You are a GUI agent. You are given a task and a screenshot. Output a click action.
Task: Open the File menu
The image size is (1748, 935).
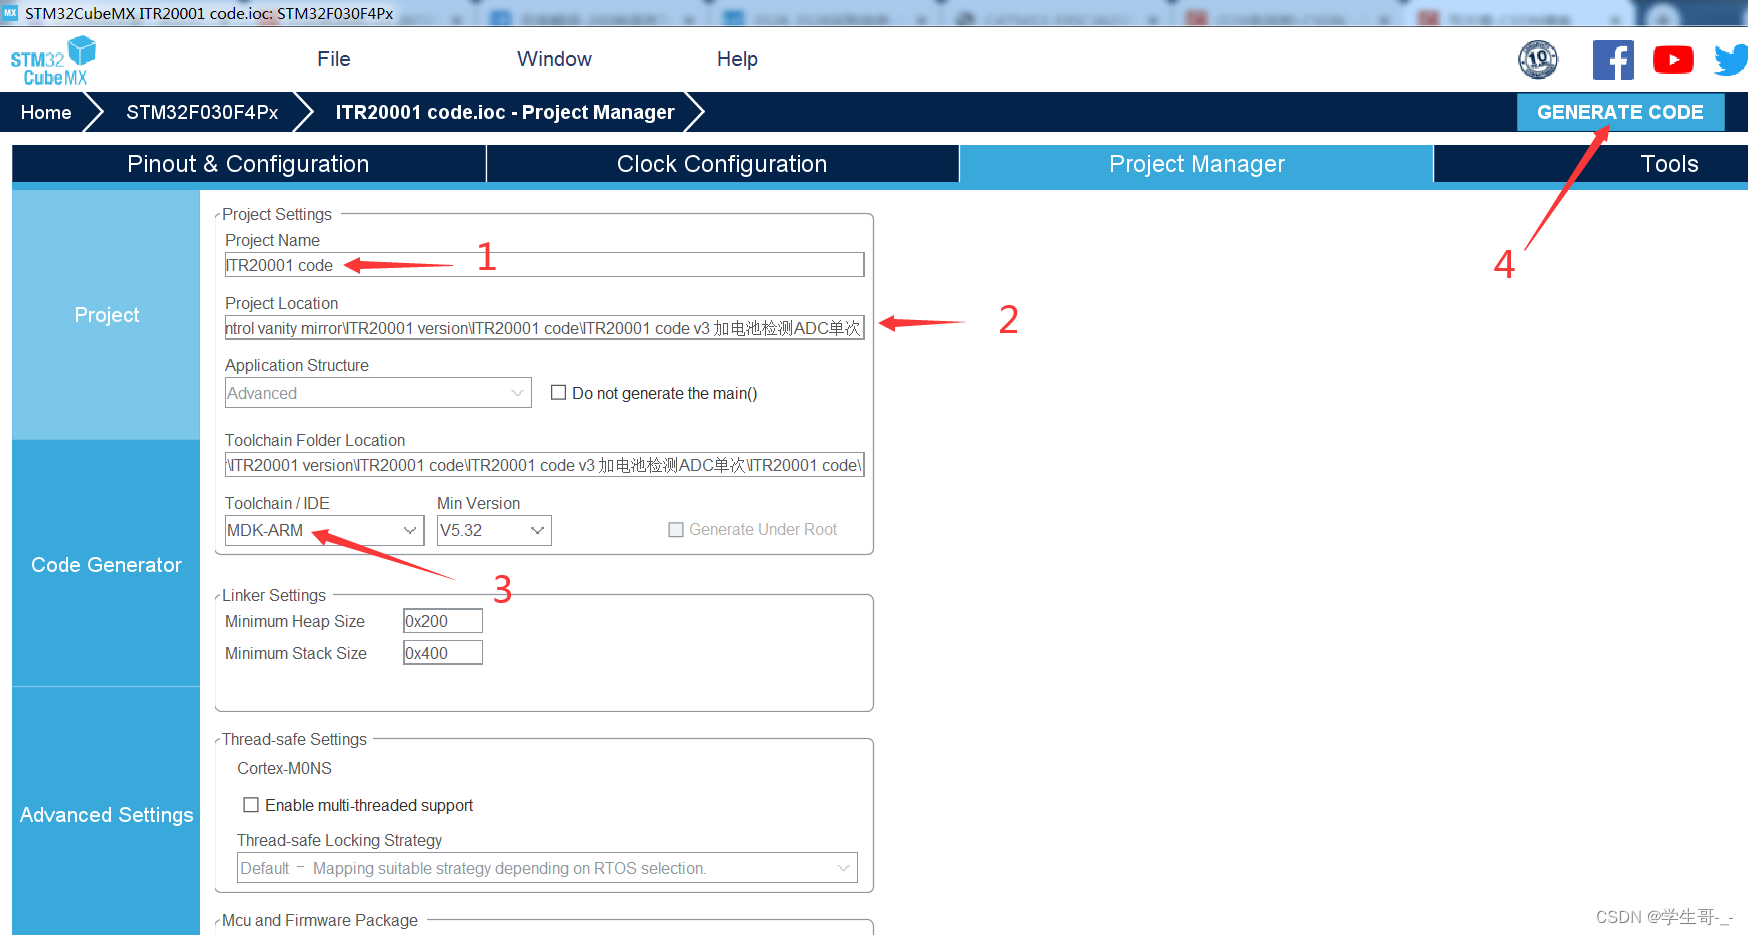pyautogui.click(x=334, y=59)
